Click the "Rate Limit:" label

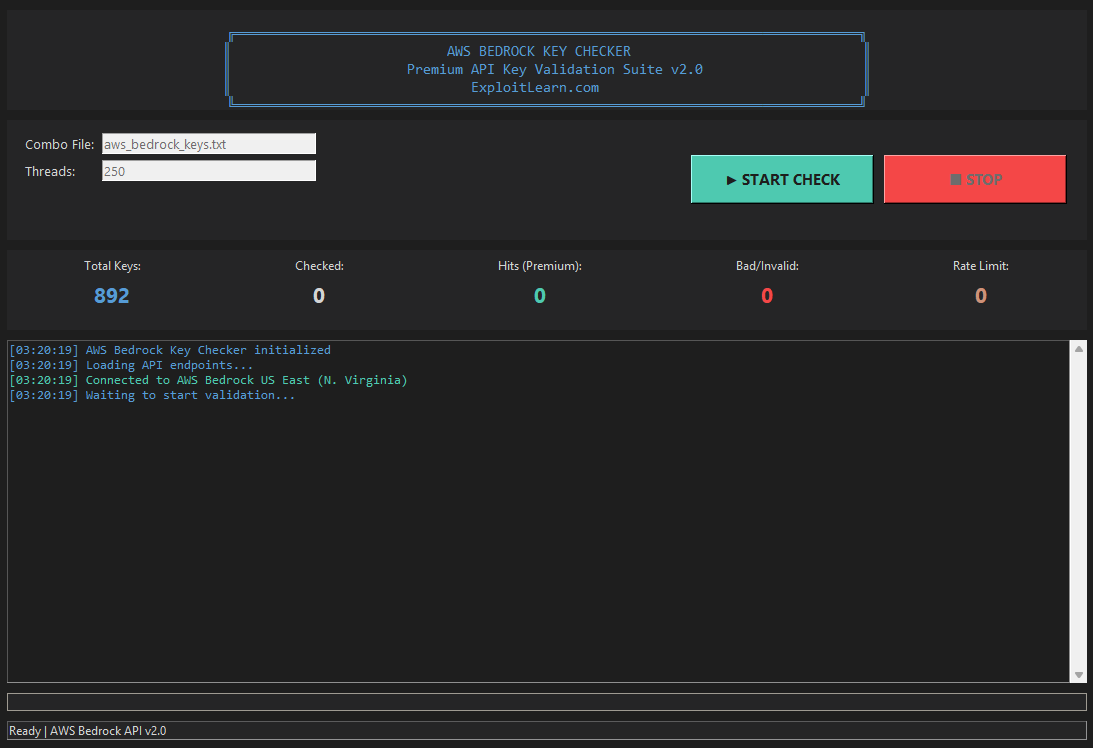[x=981, y=266]
